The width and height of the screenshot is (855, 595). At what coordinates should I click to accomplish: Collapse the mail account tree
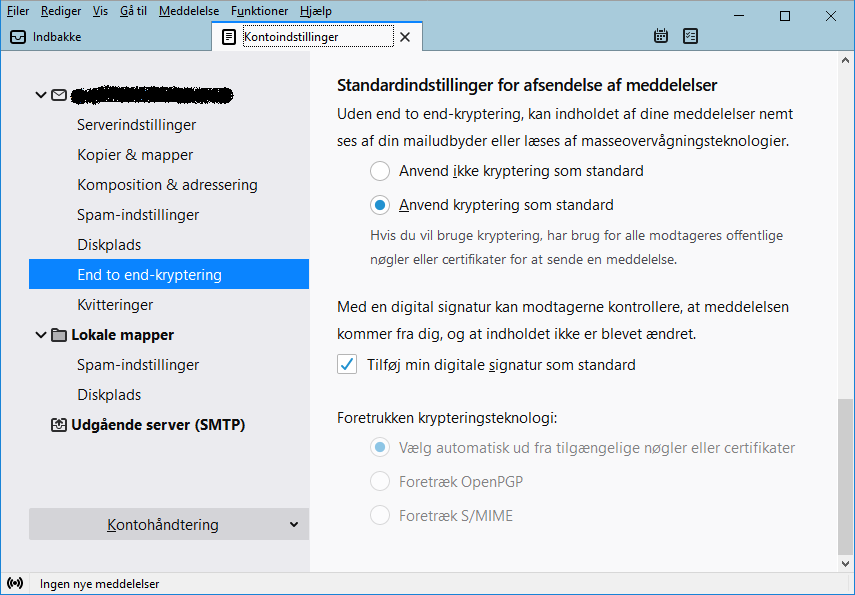41,95
